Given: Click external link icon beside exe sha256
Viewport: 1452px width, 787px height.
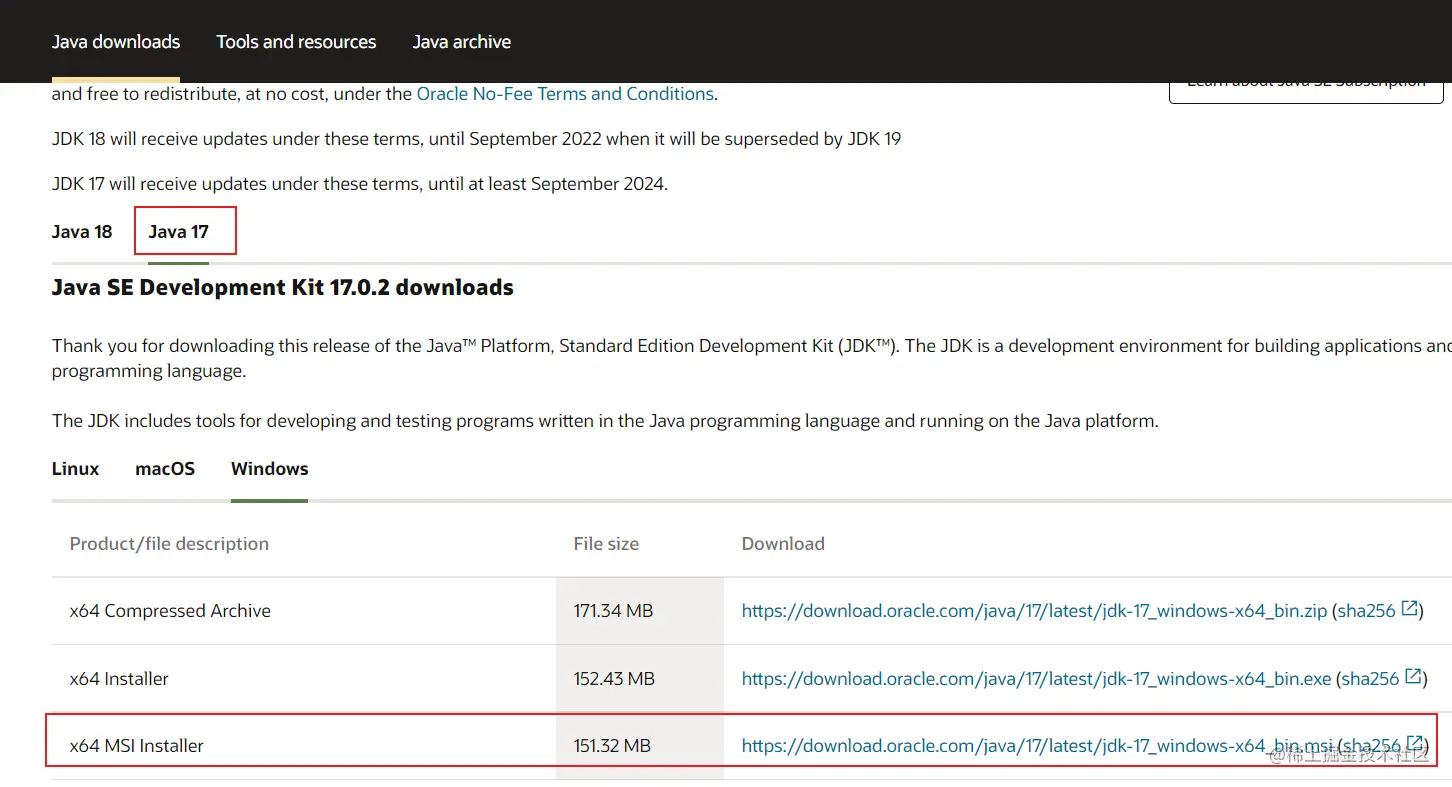Looking at the screenshot, I should 1414,677.
